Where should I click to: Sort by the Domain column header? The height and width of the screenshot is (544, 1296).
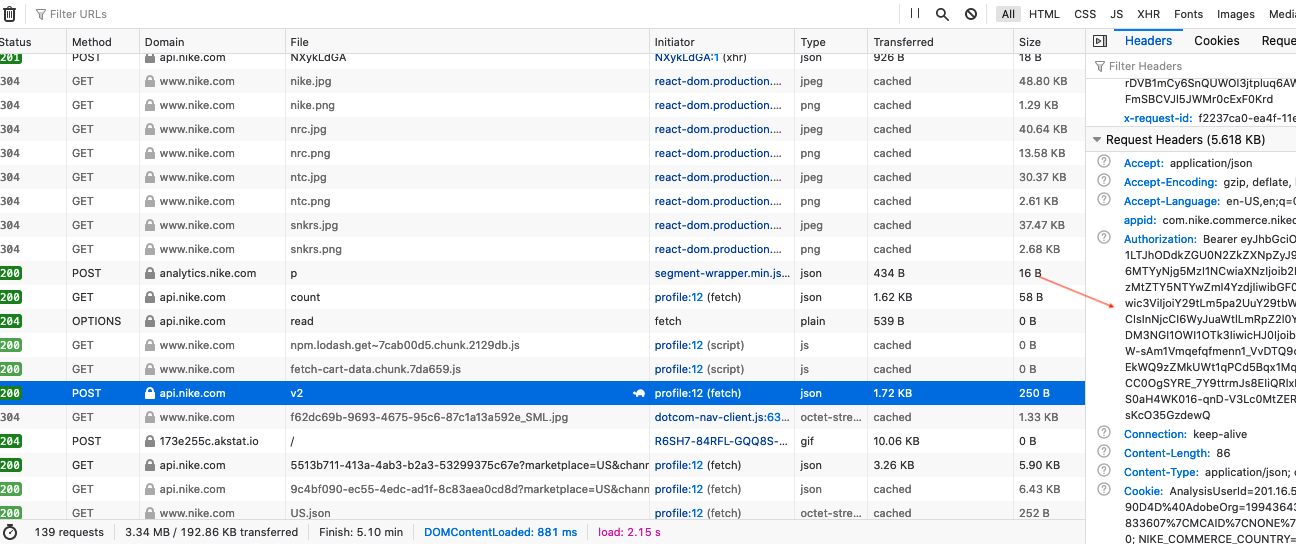click(212, 42)
